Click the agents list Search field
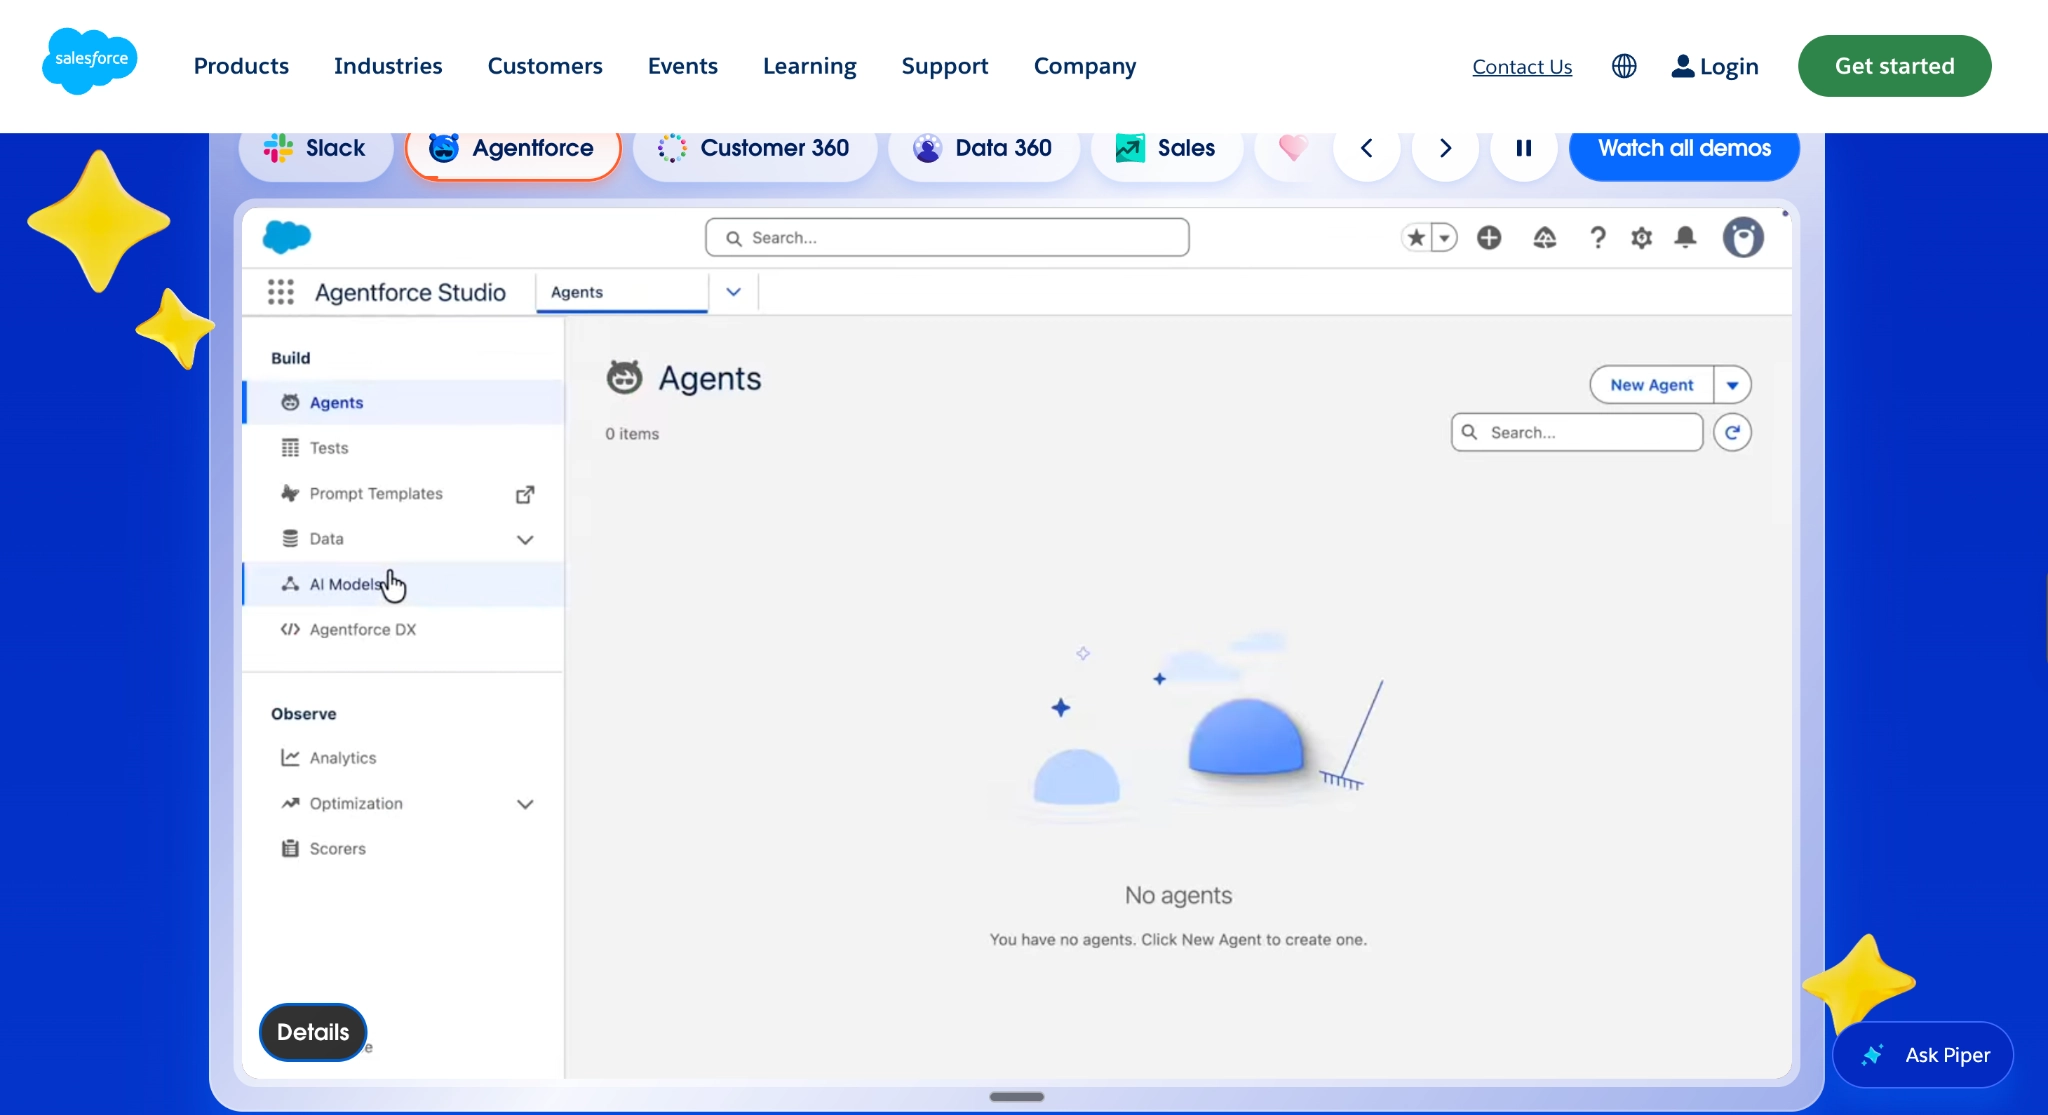Viewport: 2048px width, 1115px height. coord(1577,432)
